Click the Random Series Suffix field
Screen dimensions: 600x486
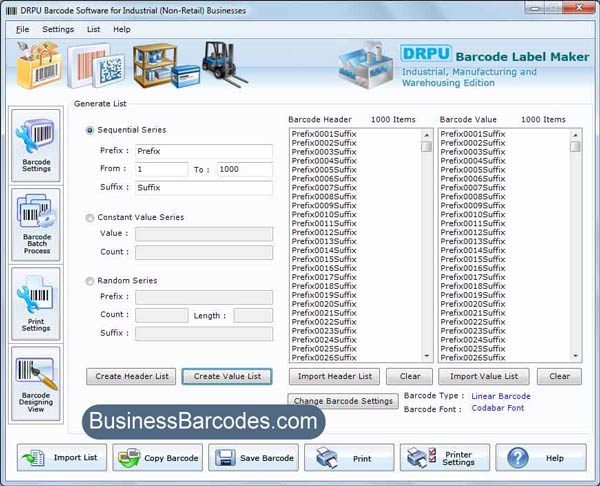tap(204, 333)
